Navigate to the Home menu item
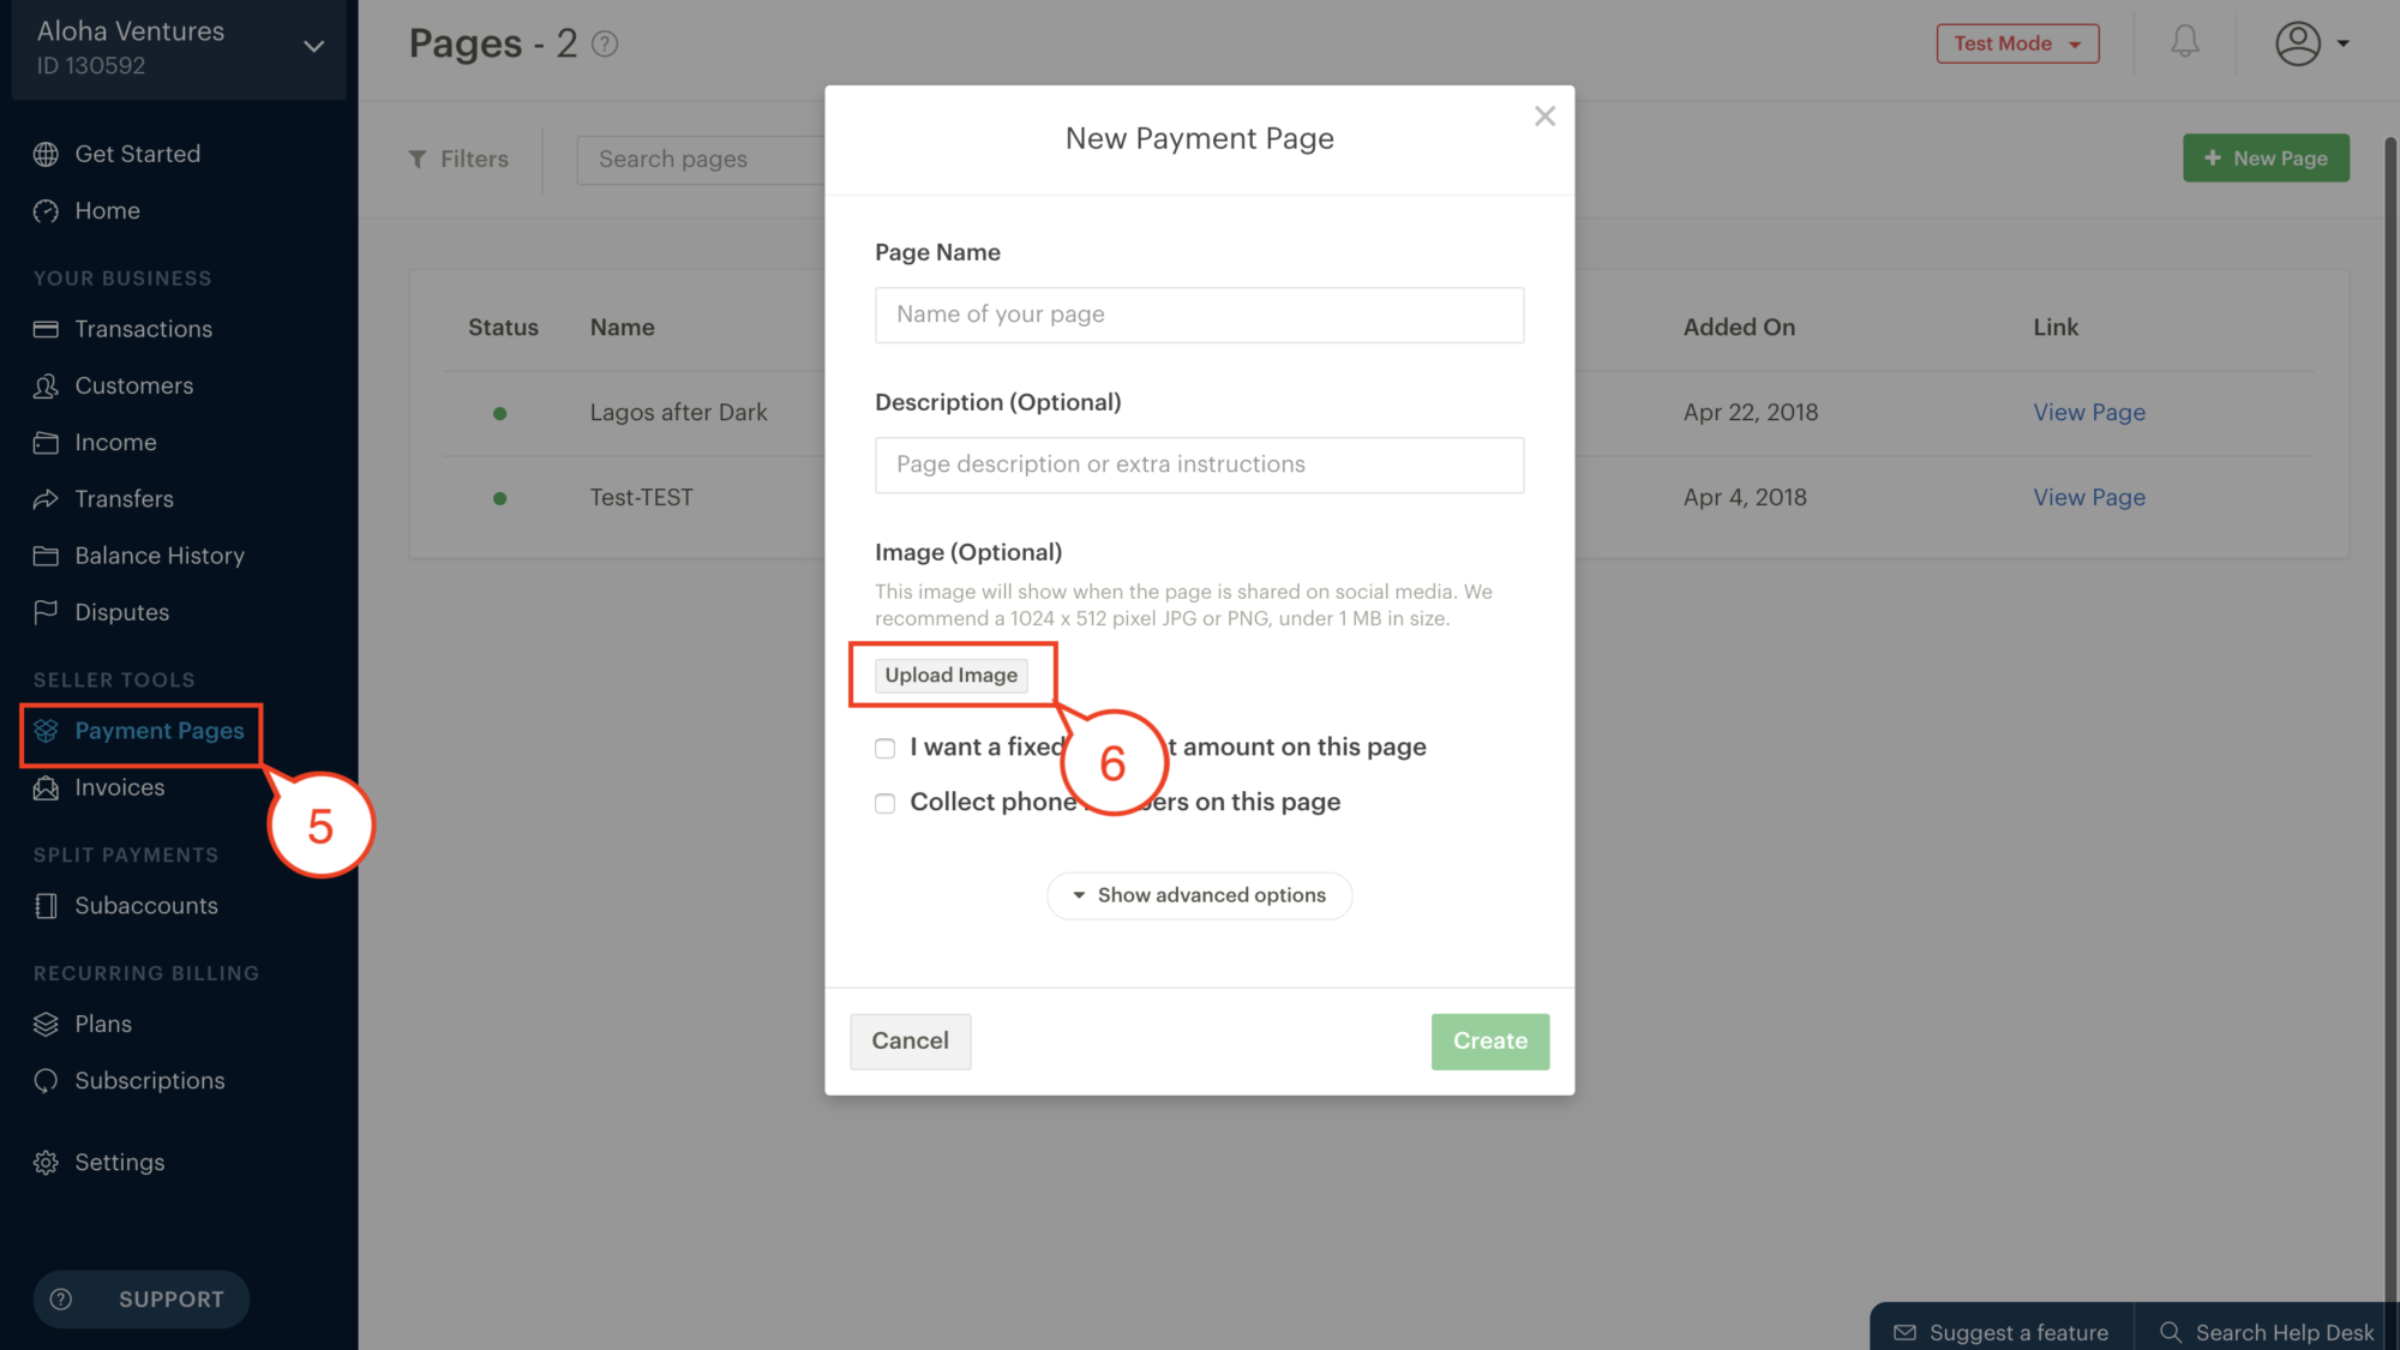 pos(106,210)
